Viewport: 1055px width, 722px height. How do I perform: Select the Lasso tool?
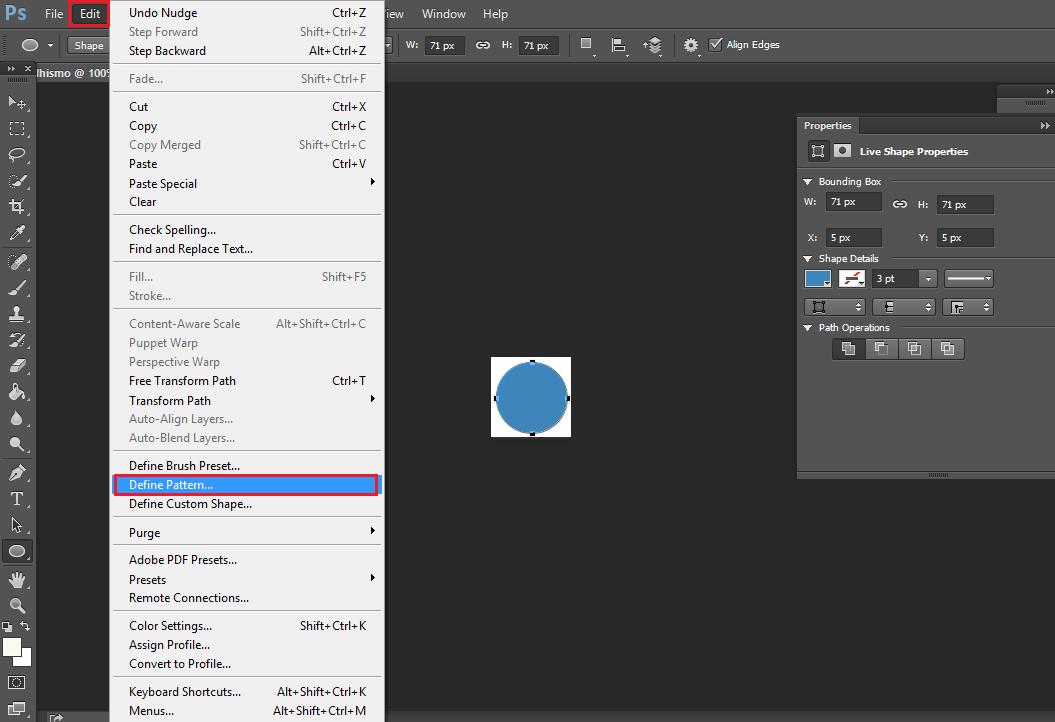coord(17,154)
